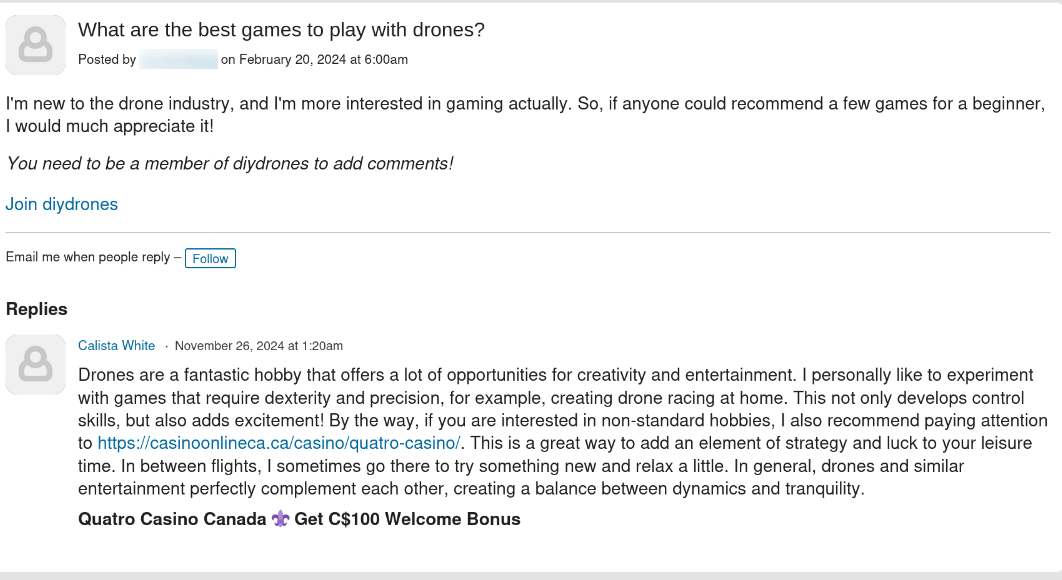1062x580 pixels.
Task: Click the 'Get C$100 Welcome Bonus' text
Action: [407, 519]
